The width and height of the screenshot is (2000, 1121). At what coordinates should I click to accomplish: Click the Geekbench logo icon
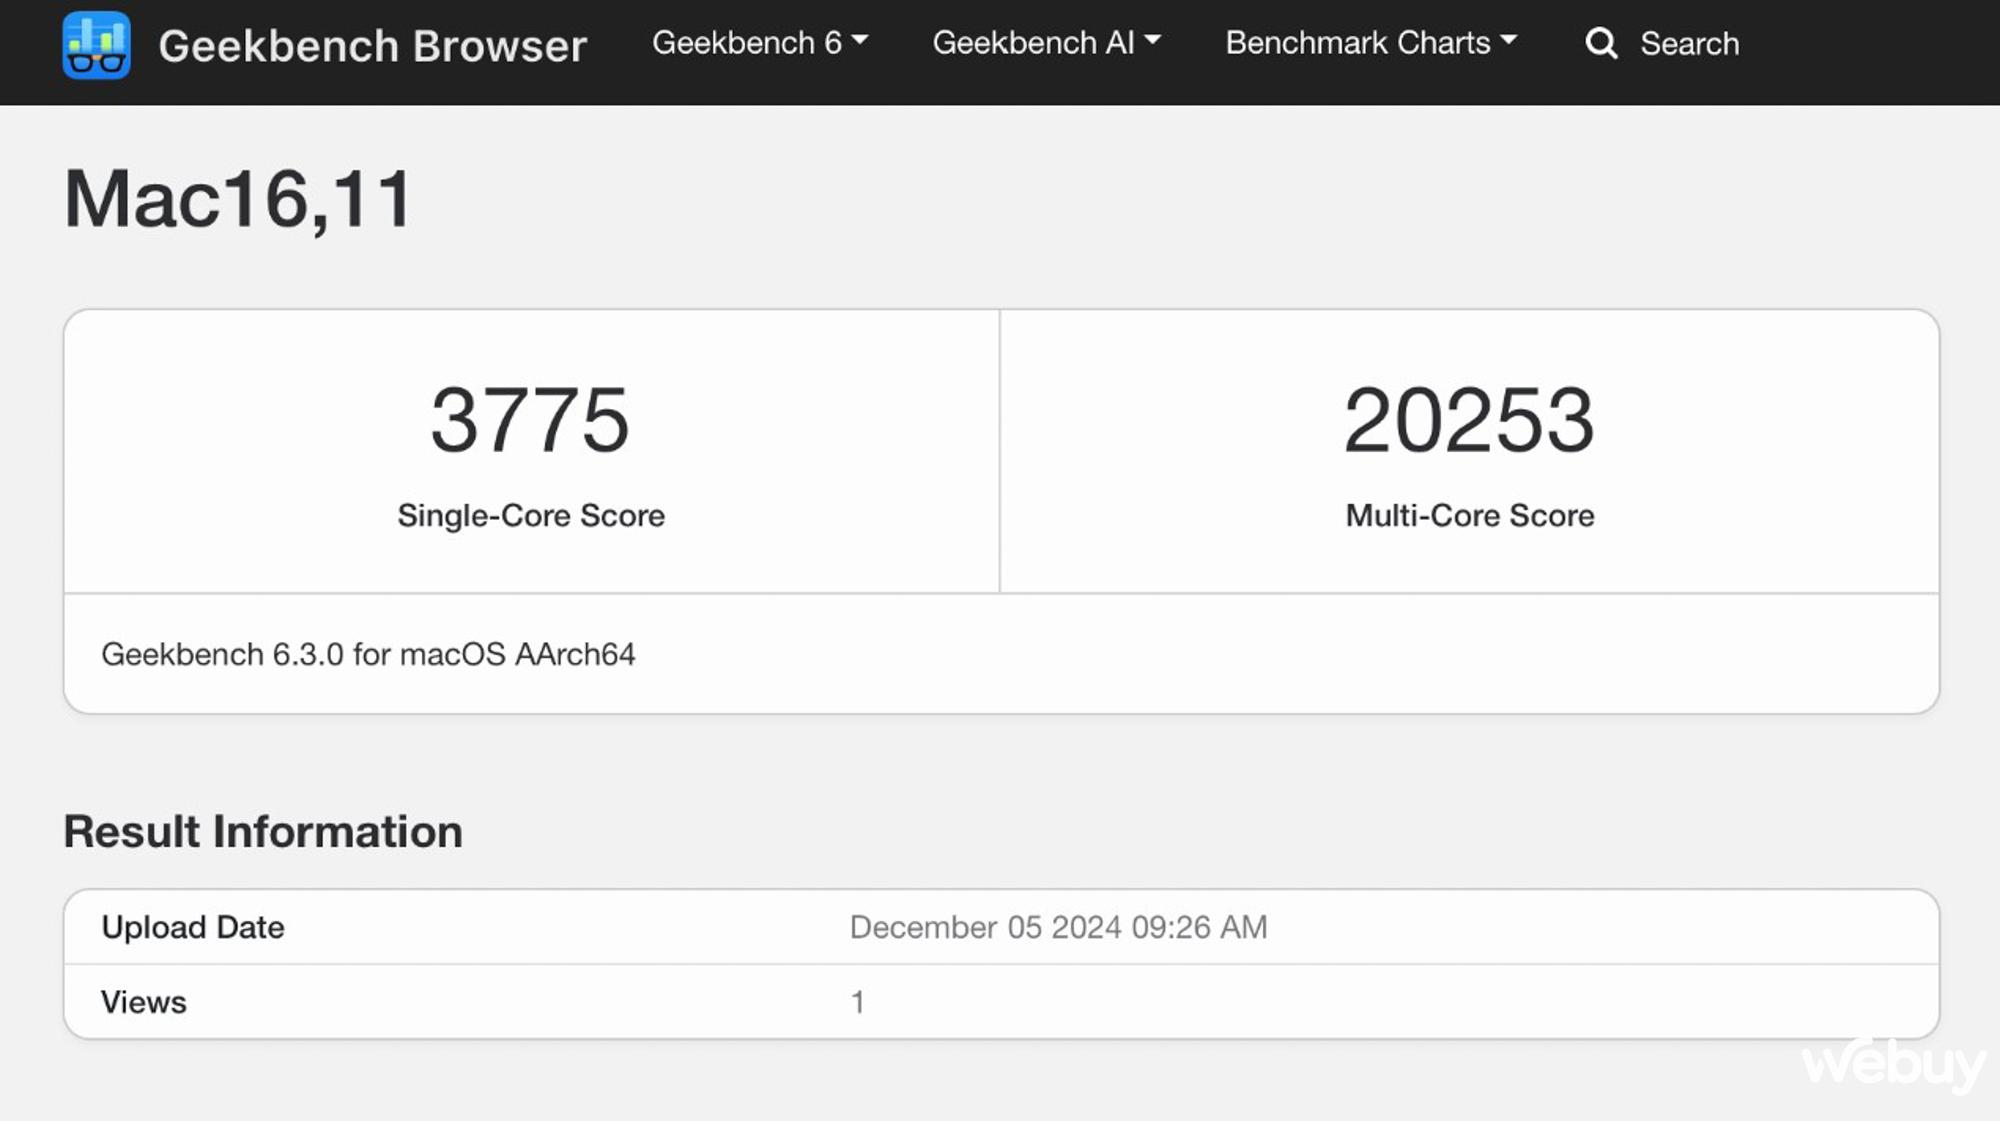coord(96,45)
